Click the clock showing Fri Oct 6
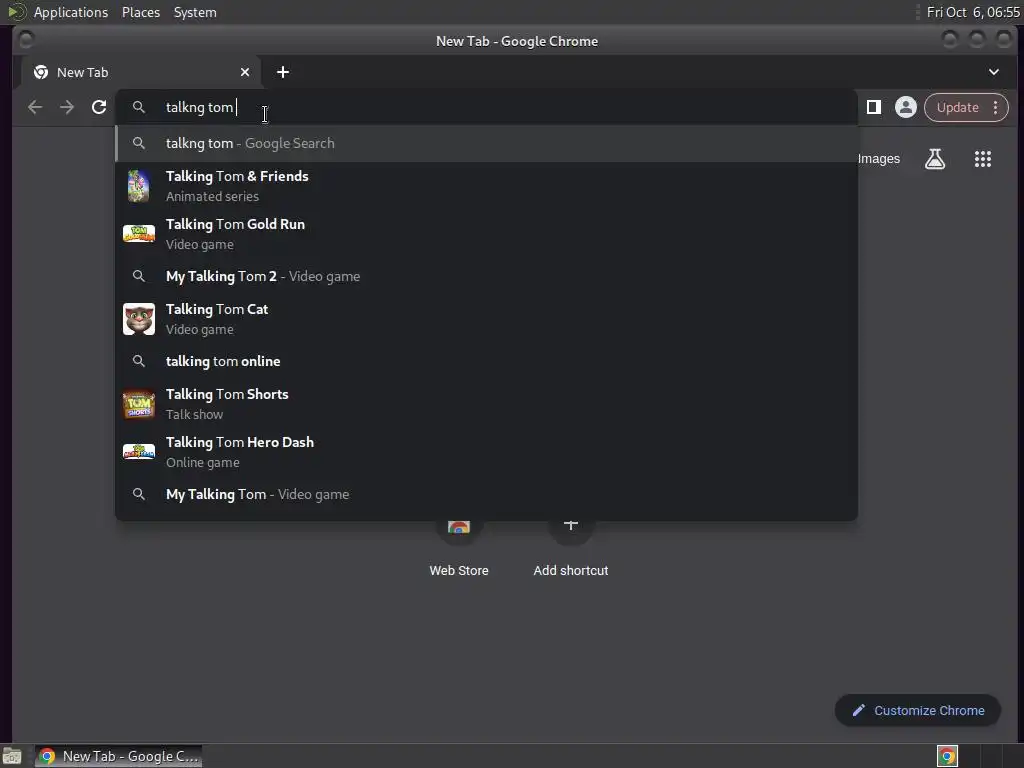The image size is (1024, 768). tap(972, 12)
